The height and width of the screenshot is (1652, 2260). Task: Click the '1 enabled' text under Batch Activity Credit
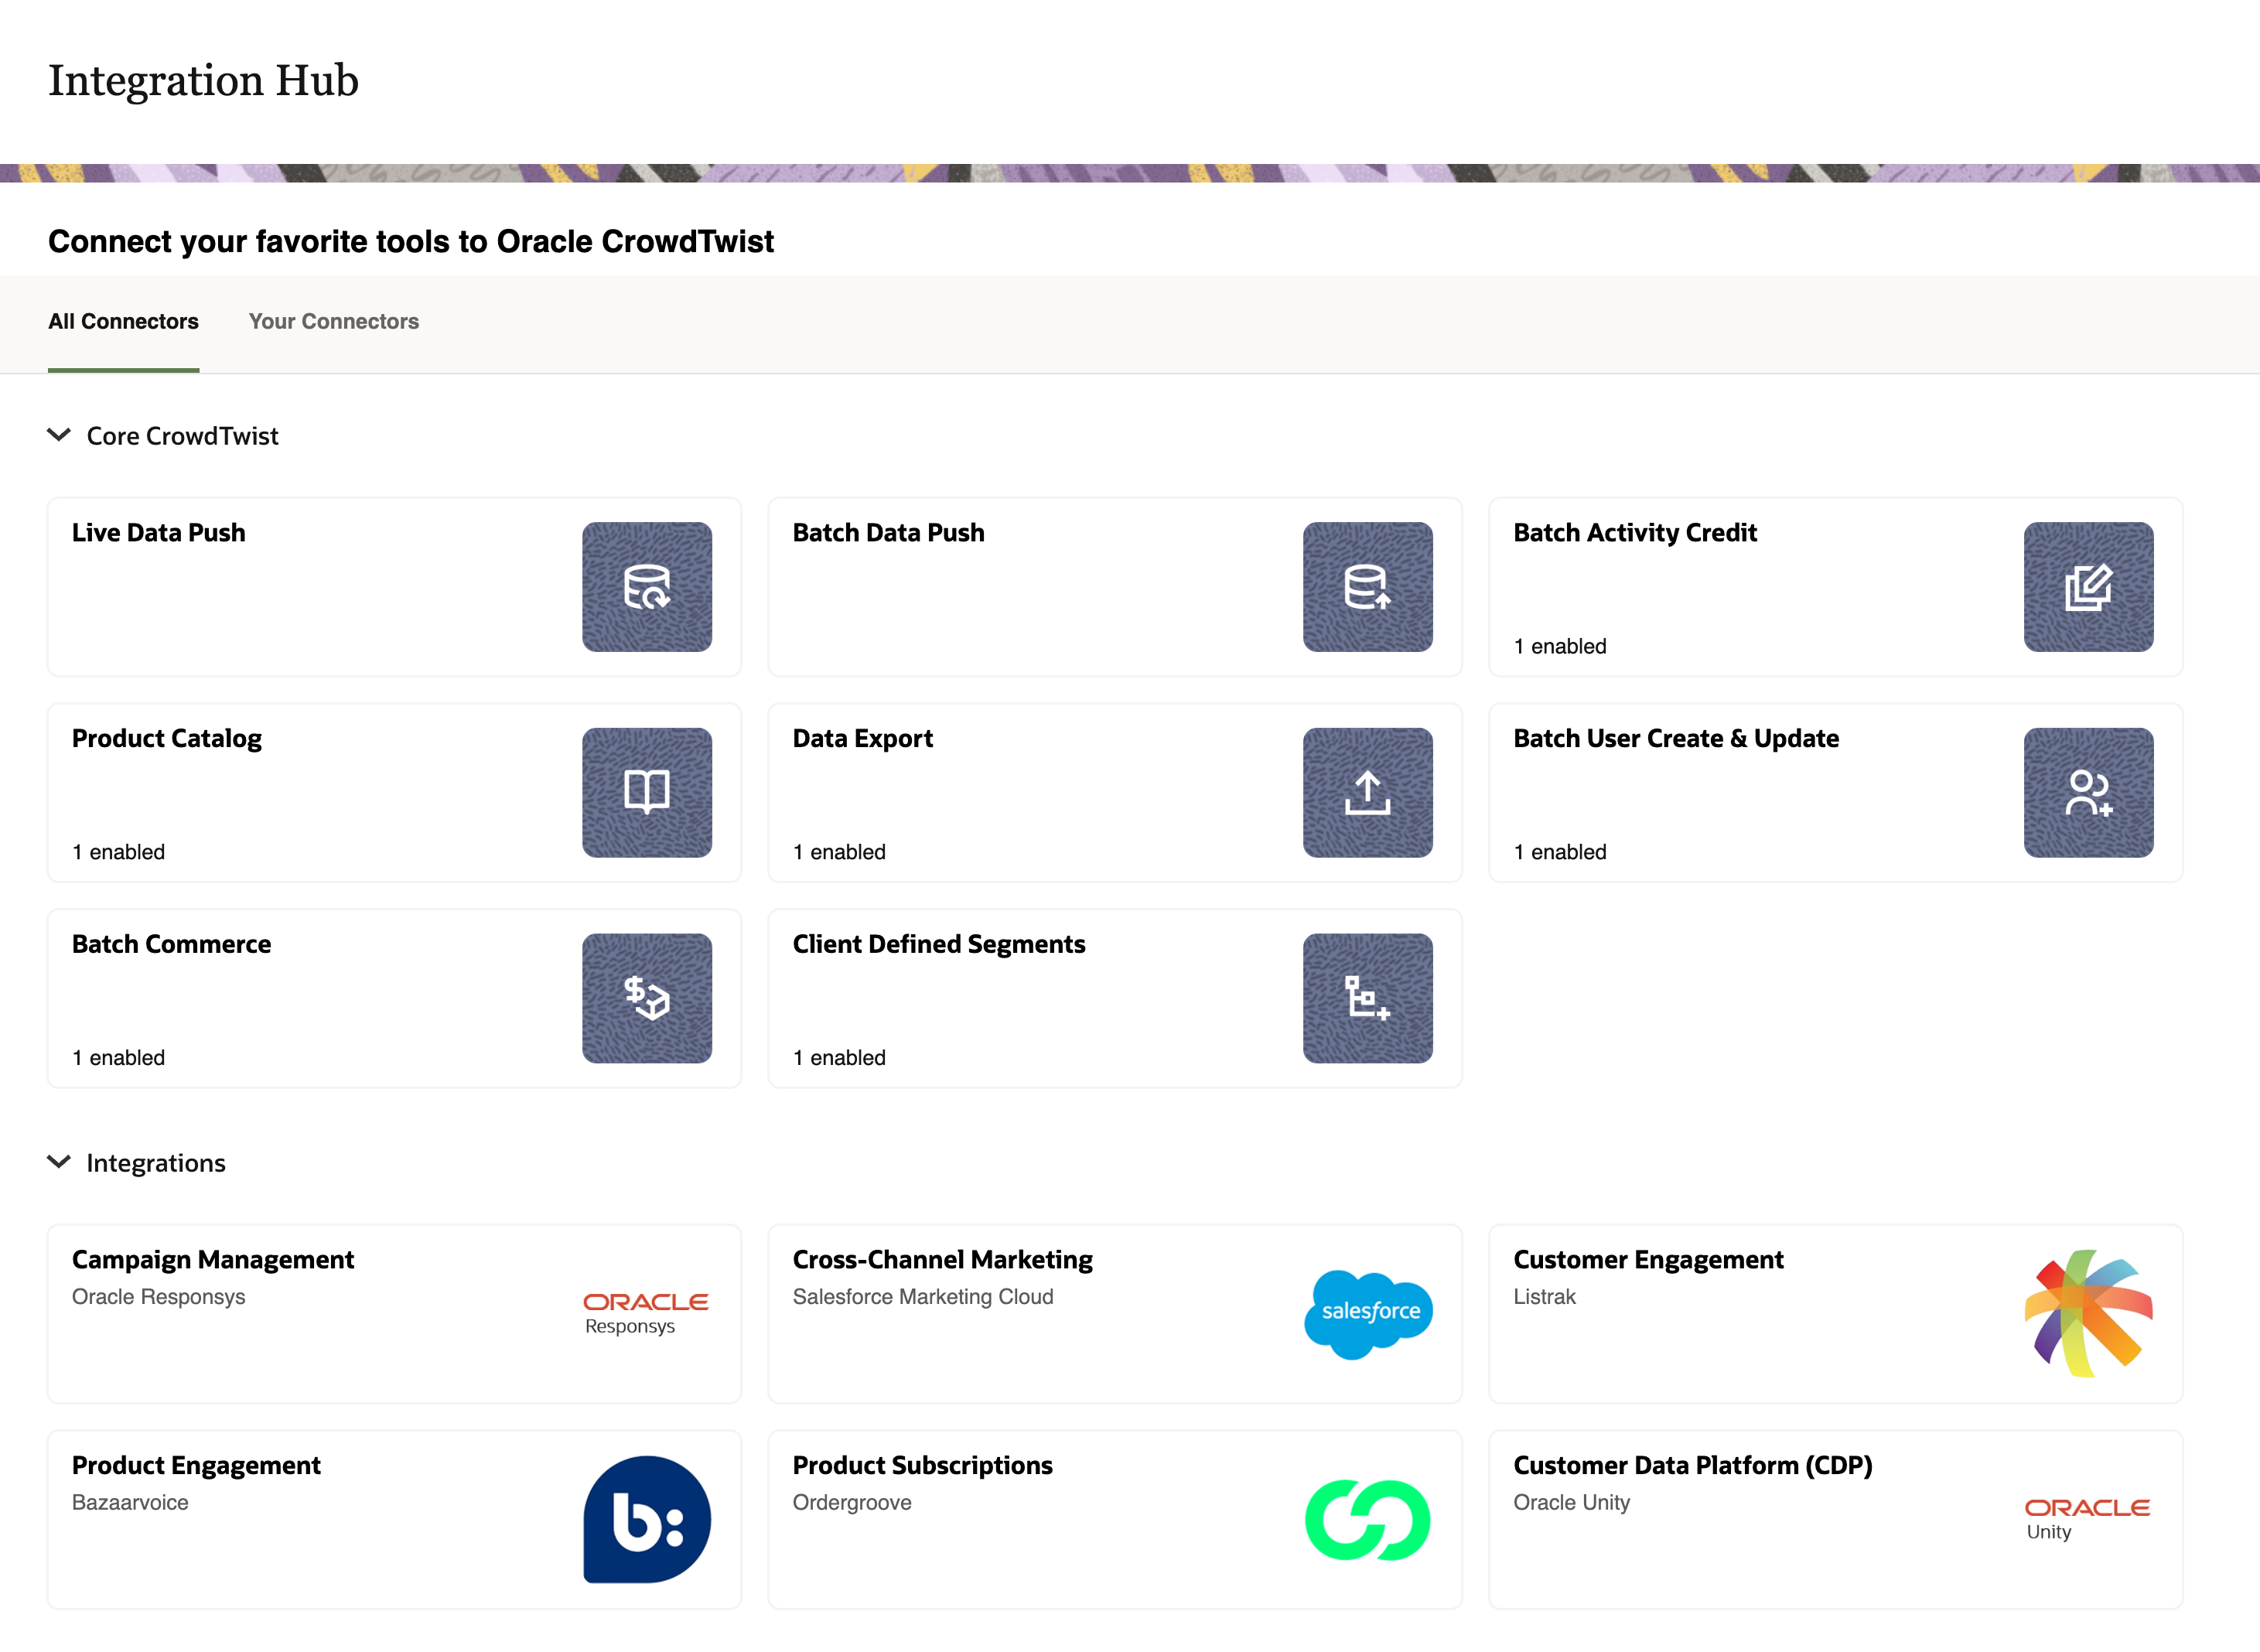coord(1560,646)
